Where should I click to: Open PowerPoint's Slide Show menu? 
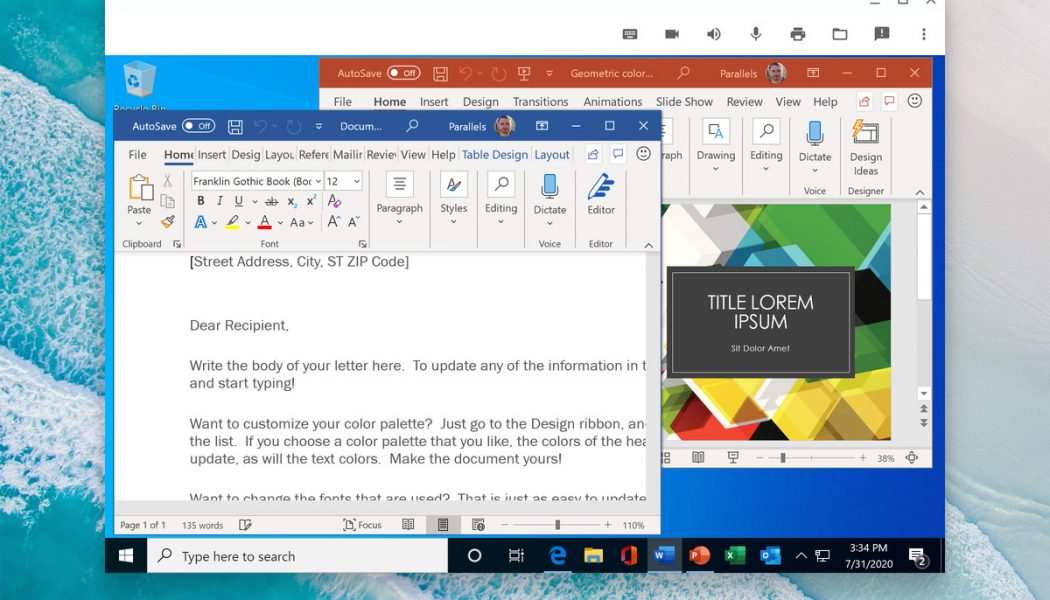[684, 101]
